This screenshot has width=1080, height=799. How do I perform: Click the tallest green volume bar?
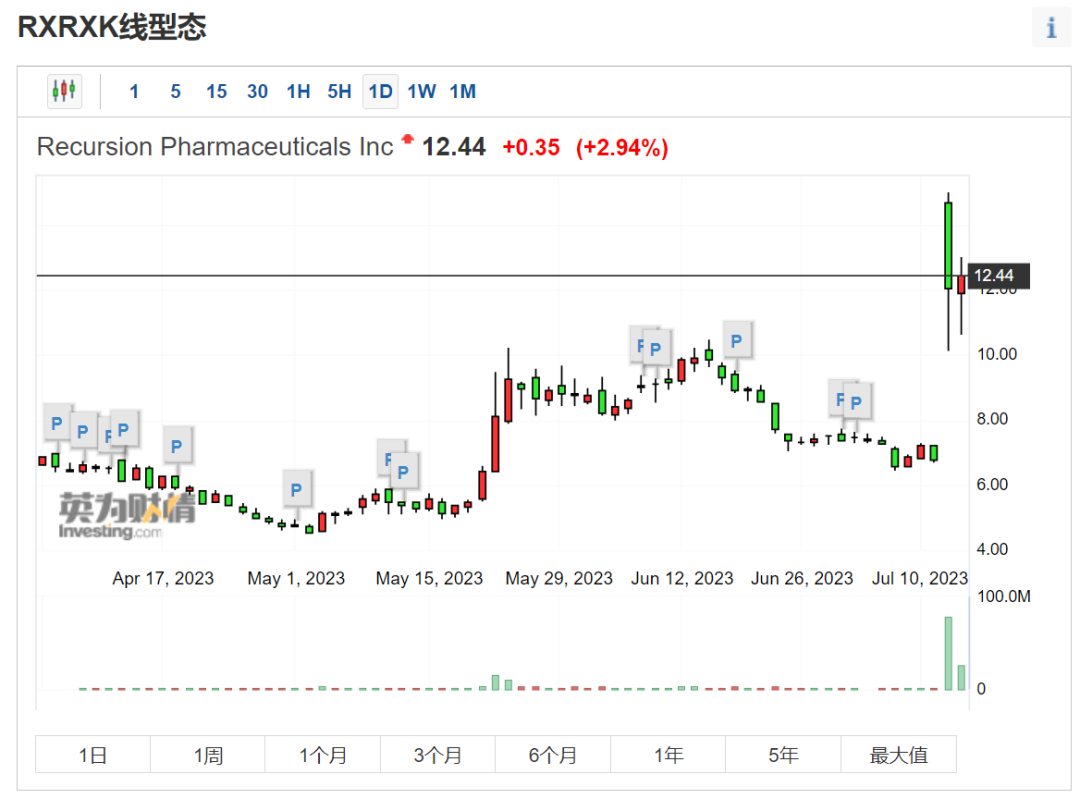(x=948, y=653)
